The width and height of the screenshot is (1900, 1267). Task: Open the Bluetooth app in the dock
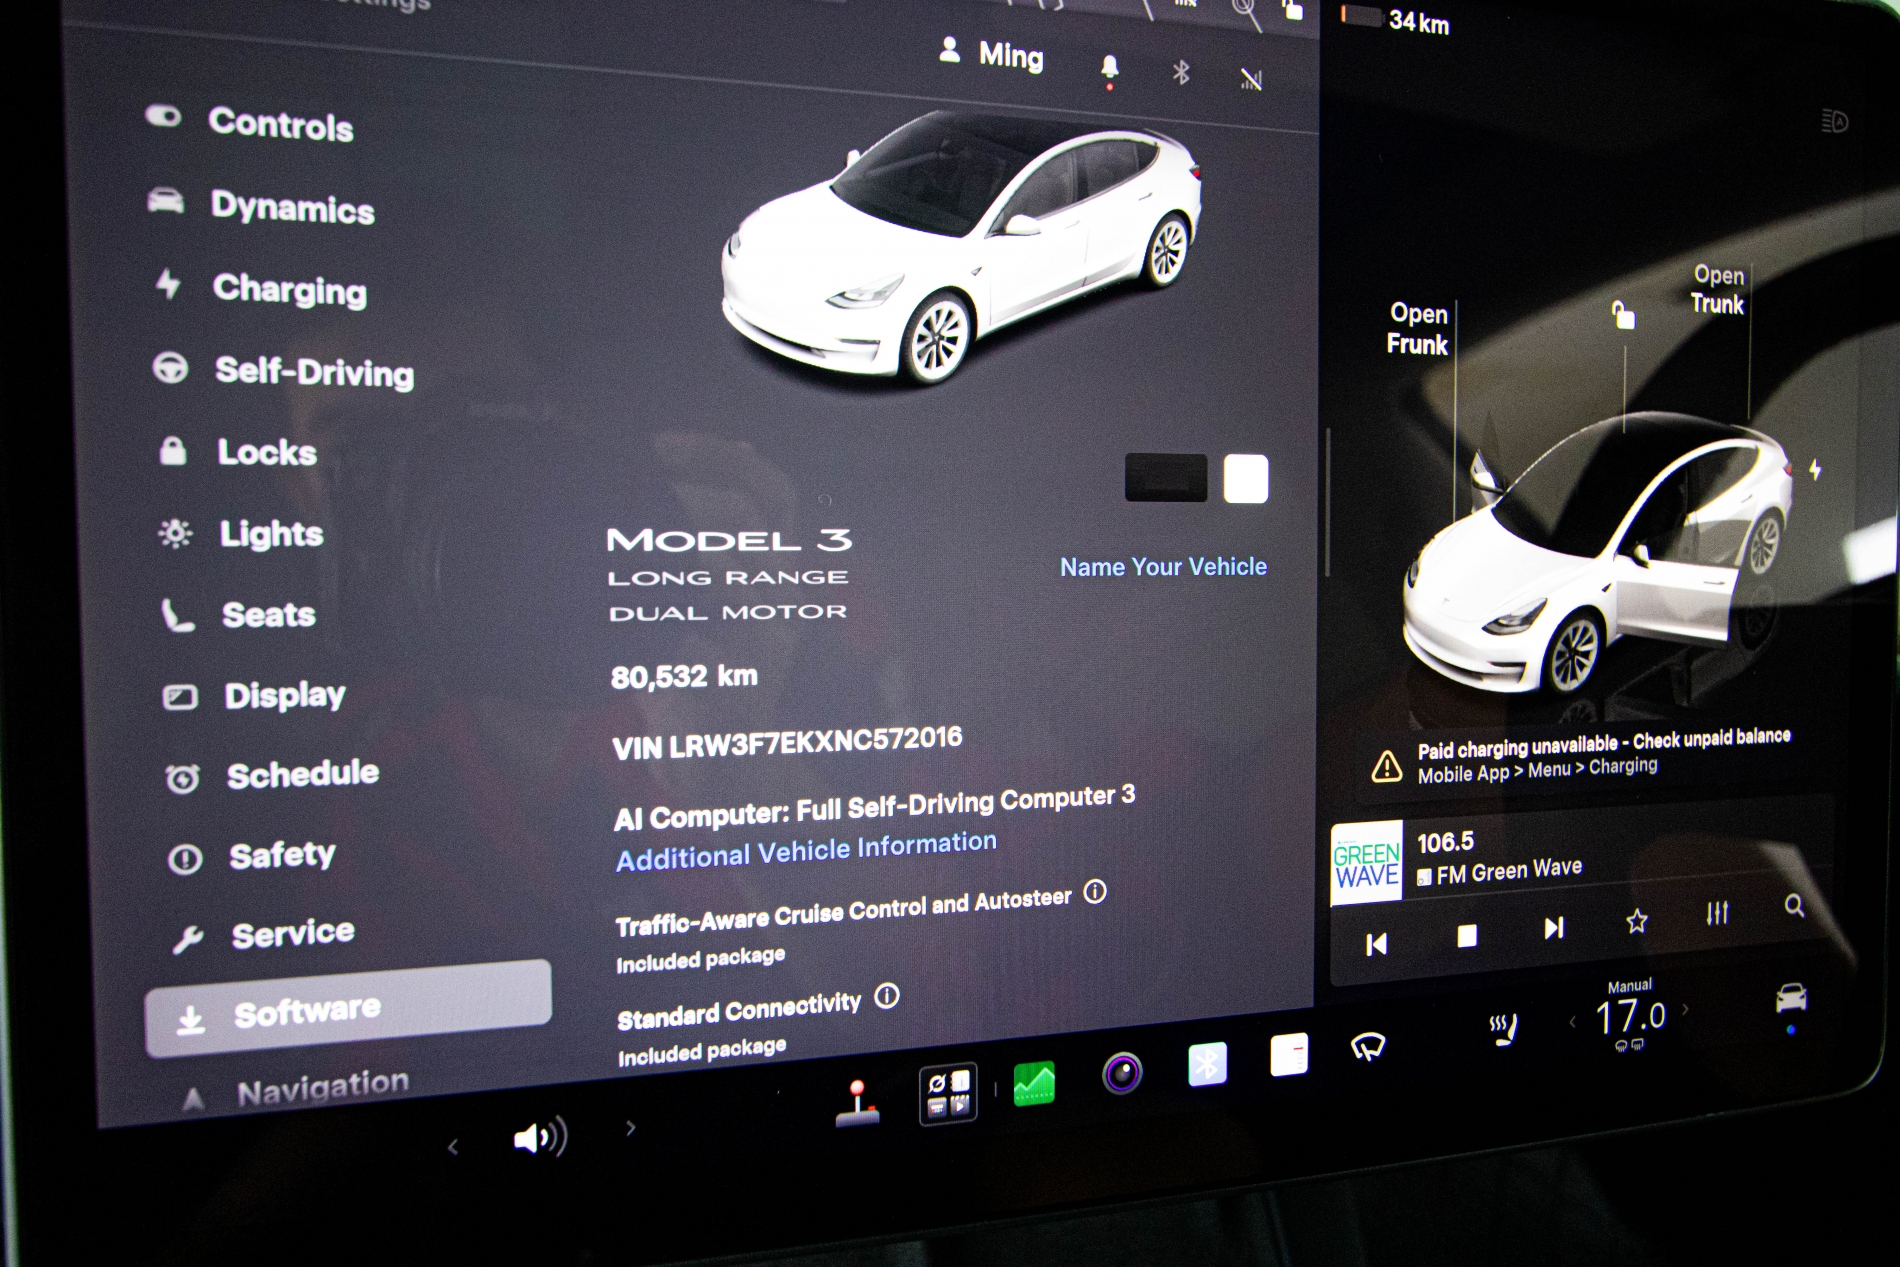pos(1207,1064)
